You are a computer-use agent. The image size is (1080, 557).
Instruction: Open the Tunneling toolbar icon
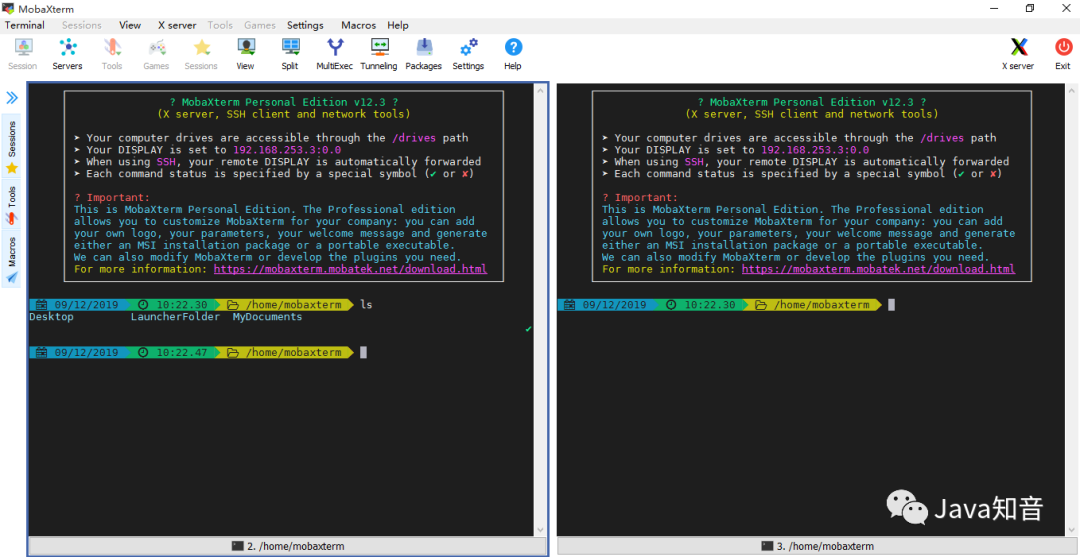click(379, 54)
